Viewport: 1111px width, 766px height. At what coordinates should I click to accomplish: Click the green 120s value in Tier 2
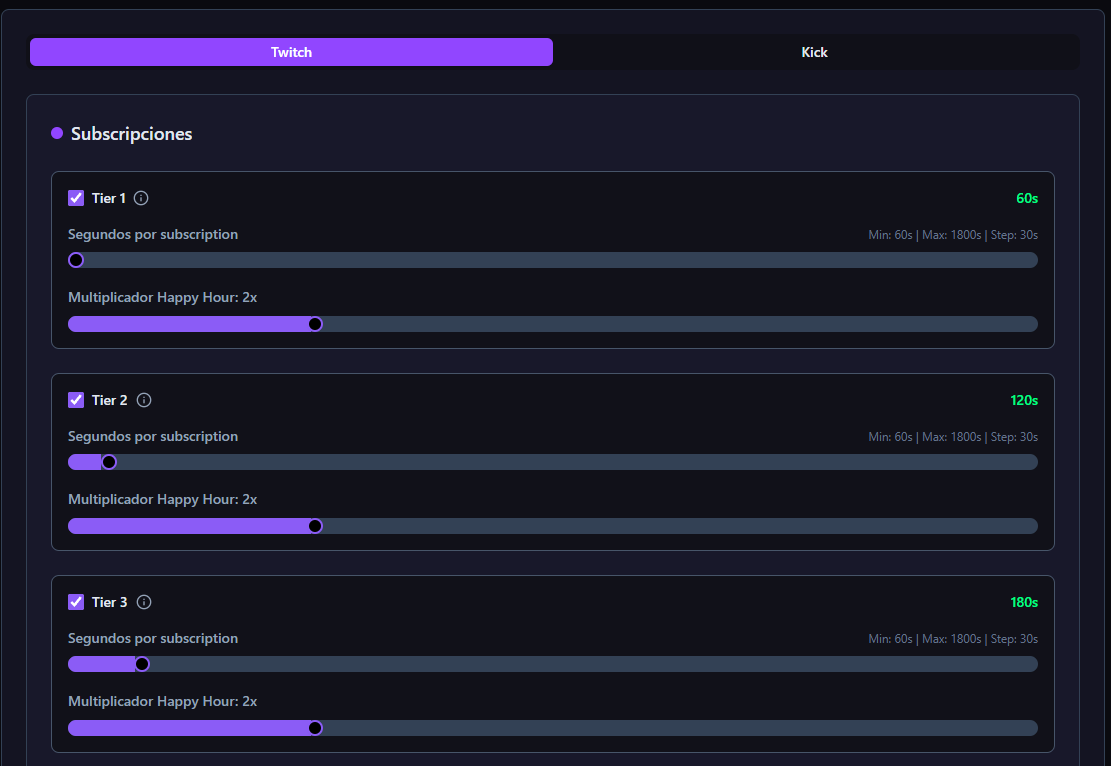tap(1023, 400)
